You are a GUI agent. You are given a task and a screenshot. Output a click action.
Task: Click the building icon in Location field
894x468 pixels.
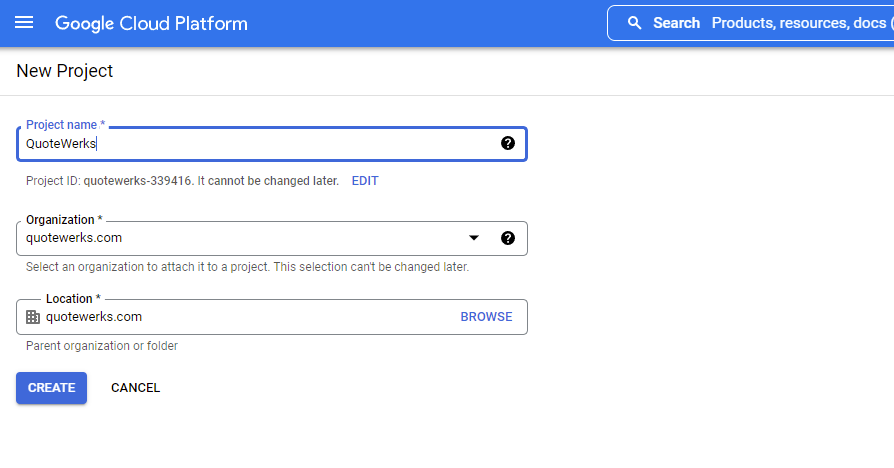(33, 317)
